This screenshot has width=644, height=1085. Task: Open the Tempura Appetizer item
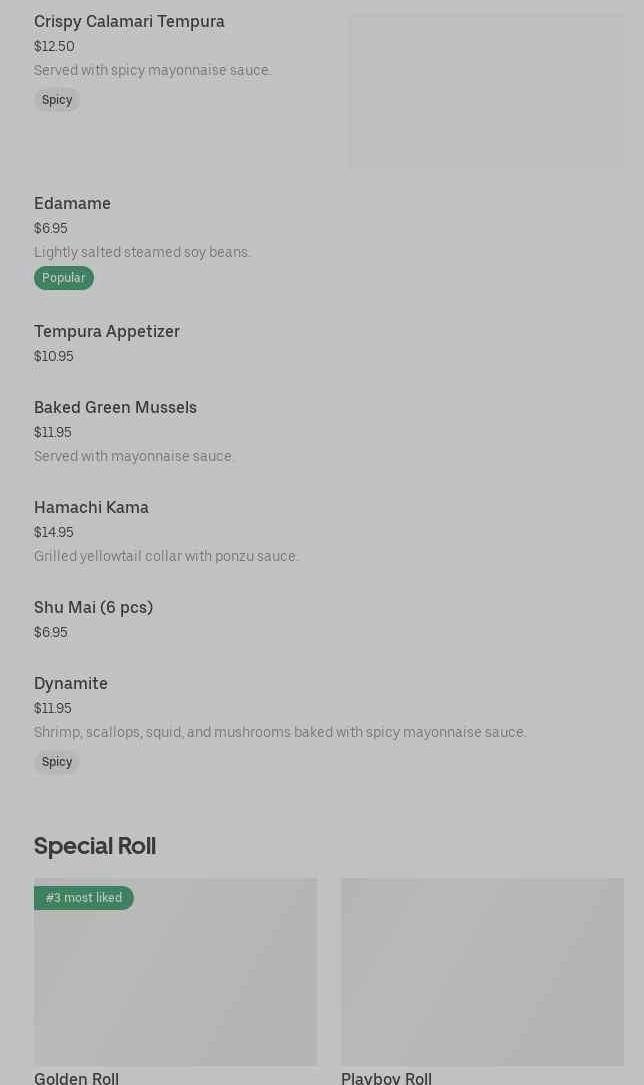107,332
